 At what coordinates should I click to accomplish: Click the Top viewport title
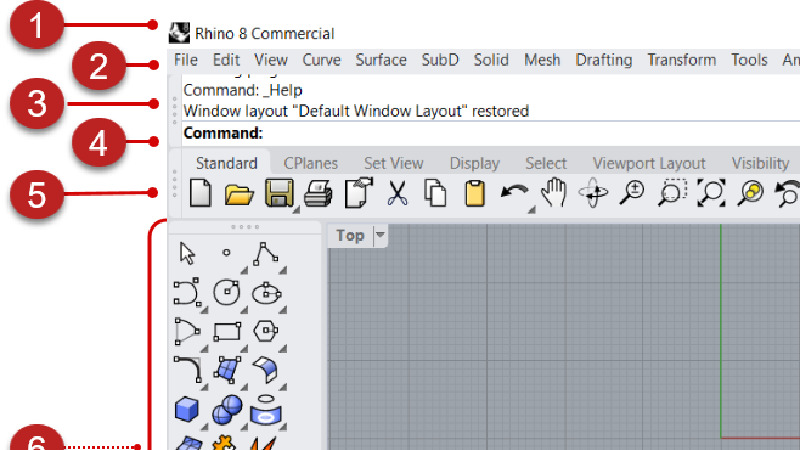[x=350, y=236]
